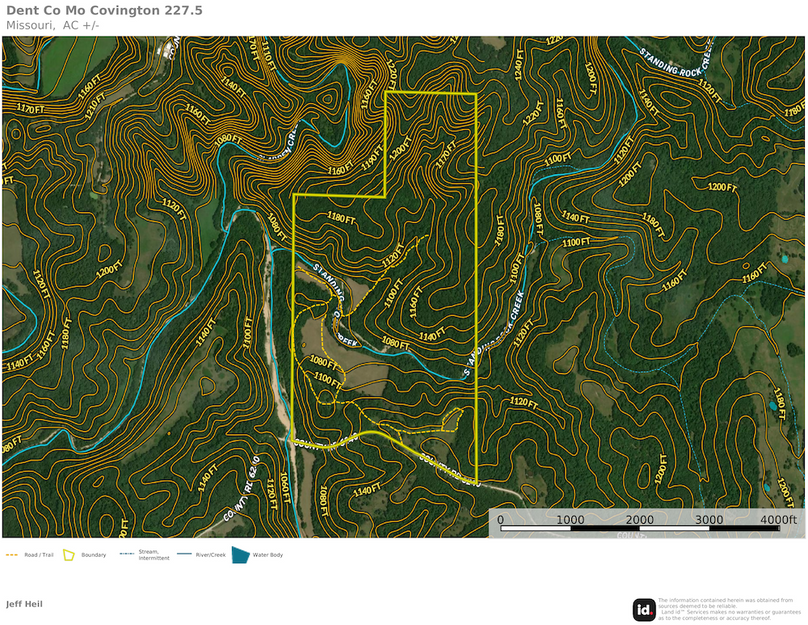Click the Water Body legend polygon icon
Viewport: 808px width, 625px height.
[241, 554]
